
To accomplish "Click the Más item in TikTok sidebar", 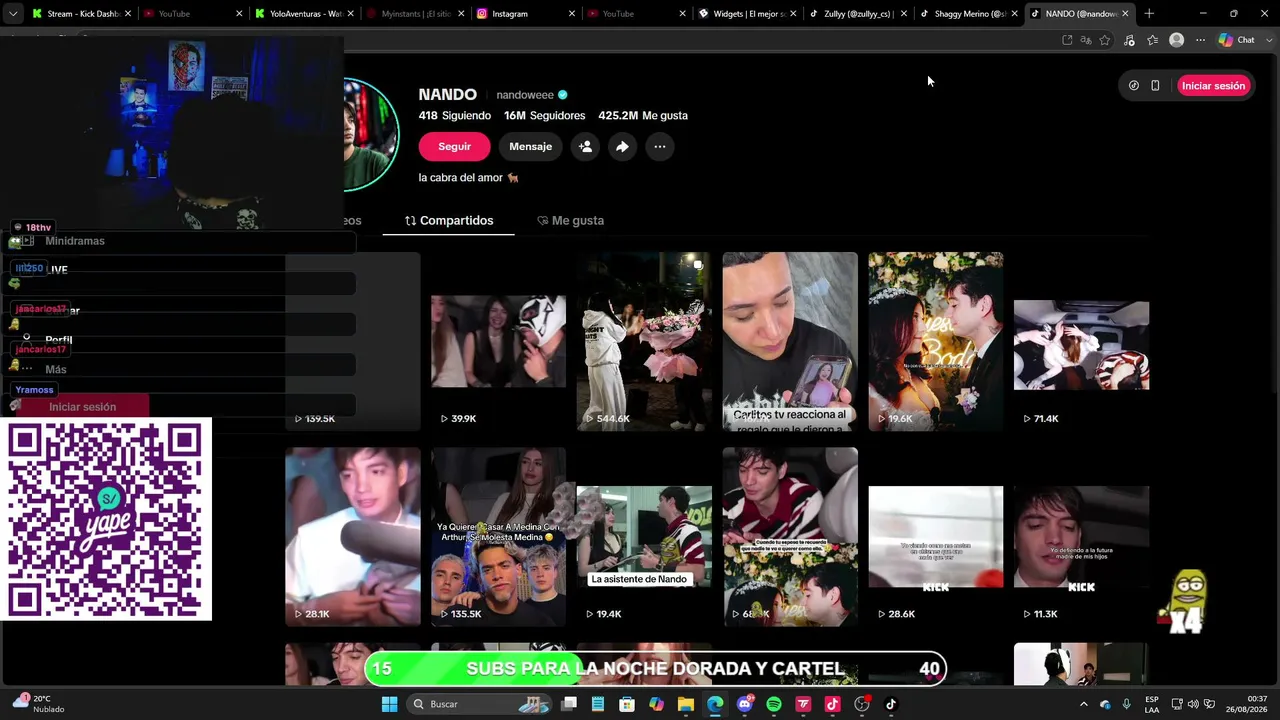I will pos(56,369).
